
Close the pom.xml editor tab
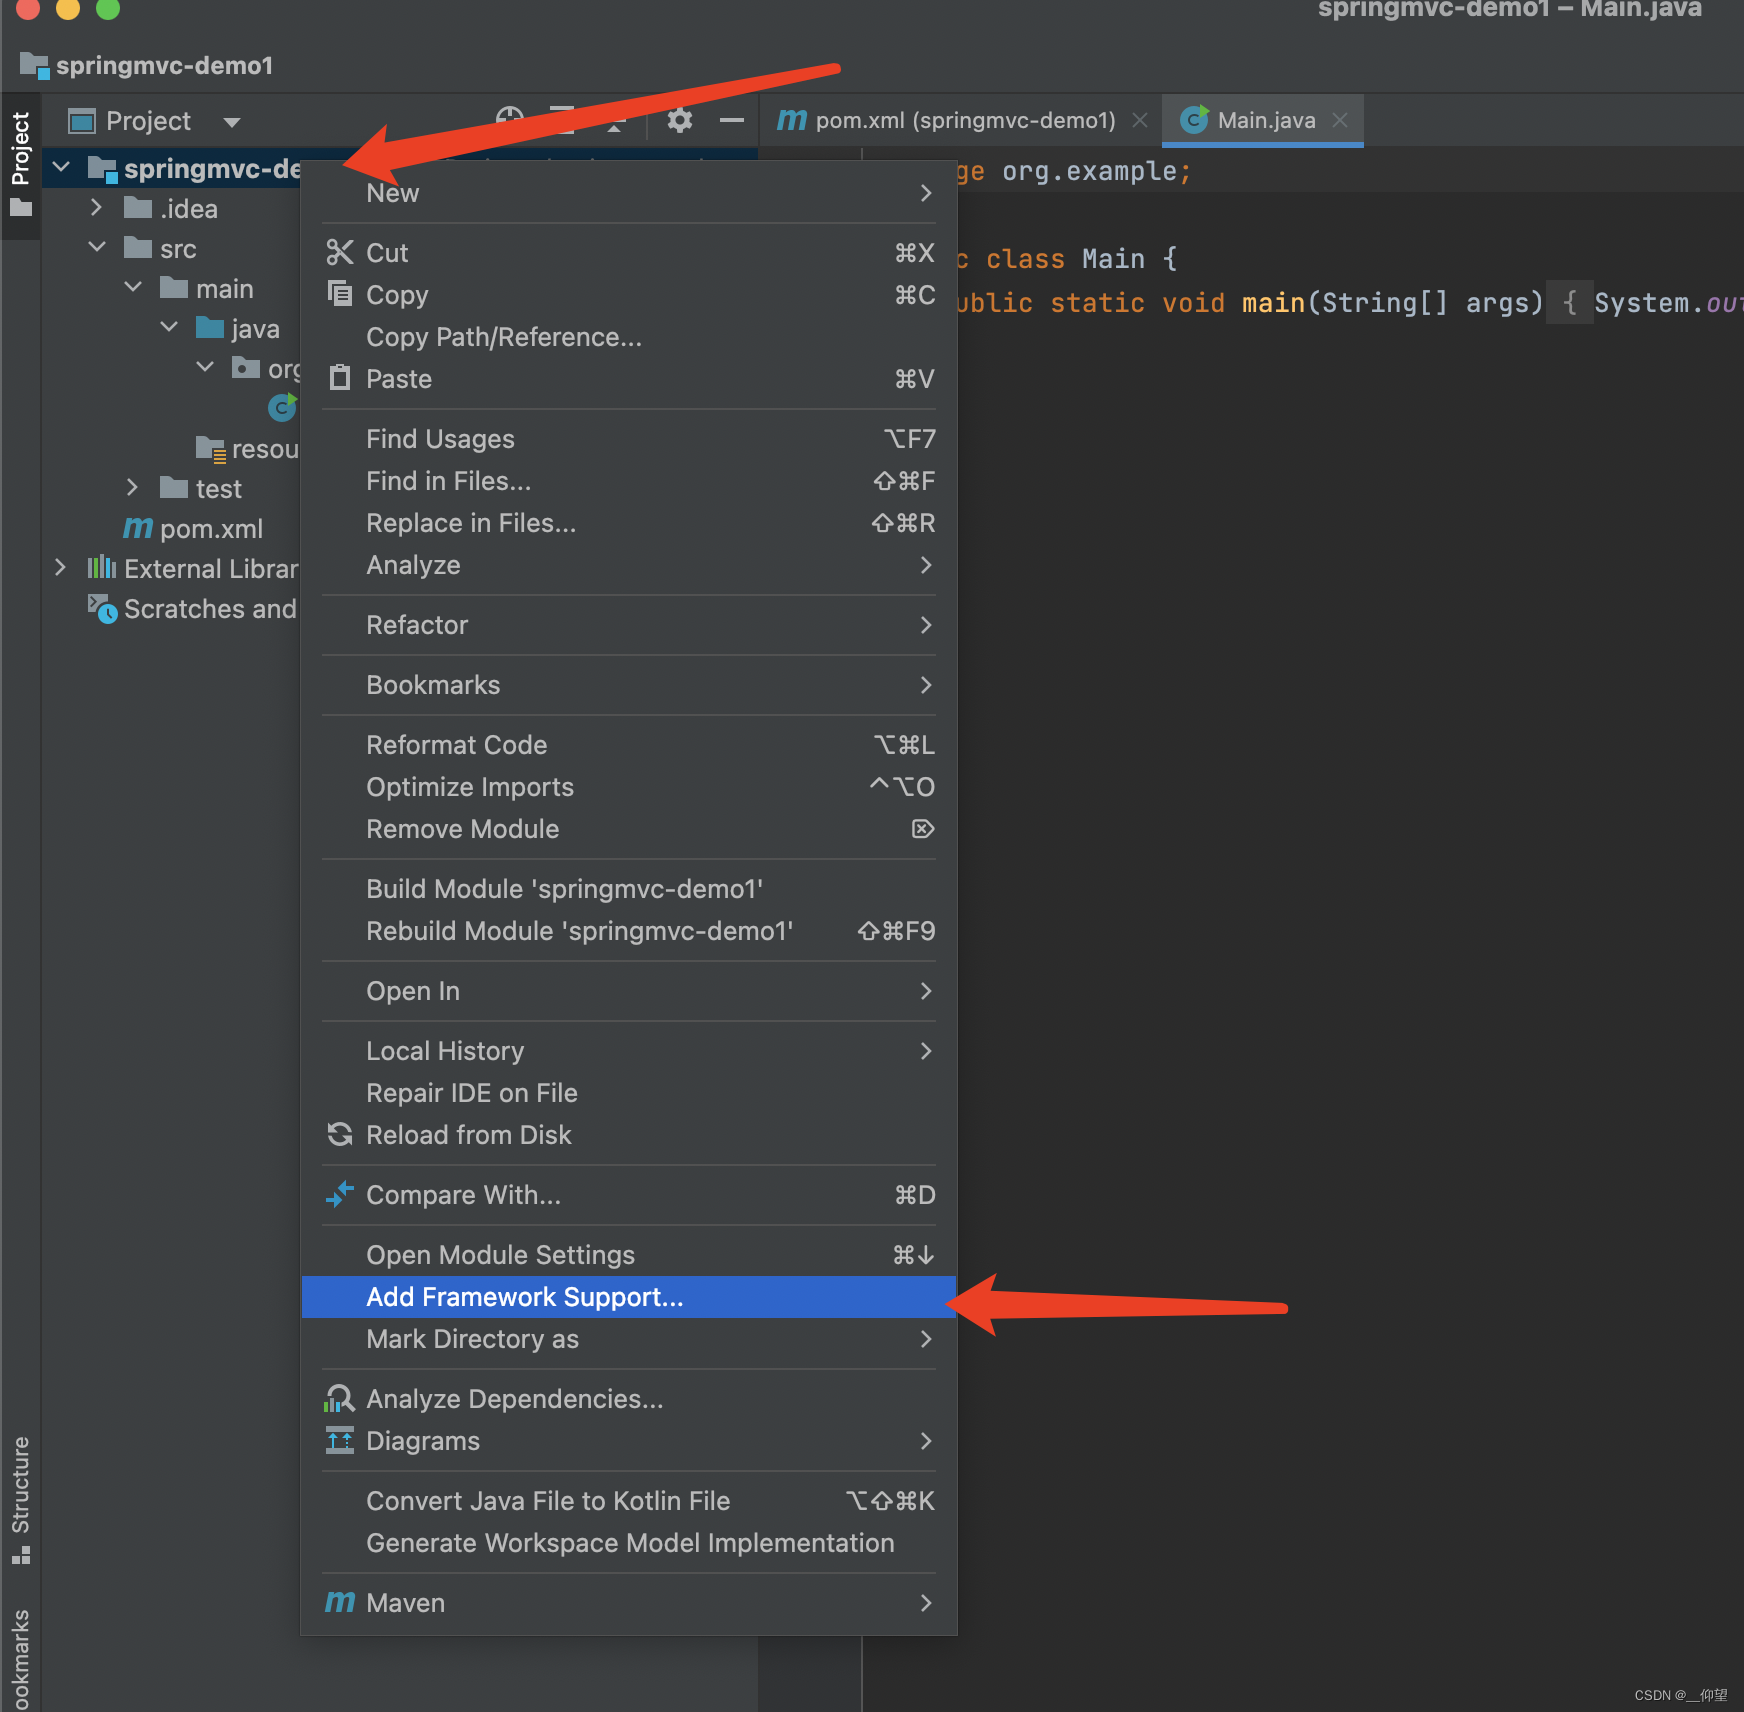click(x=1139, y=120)
